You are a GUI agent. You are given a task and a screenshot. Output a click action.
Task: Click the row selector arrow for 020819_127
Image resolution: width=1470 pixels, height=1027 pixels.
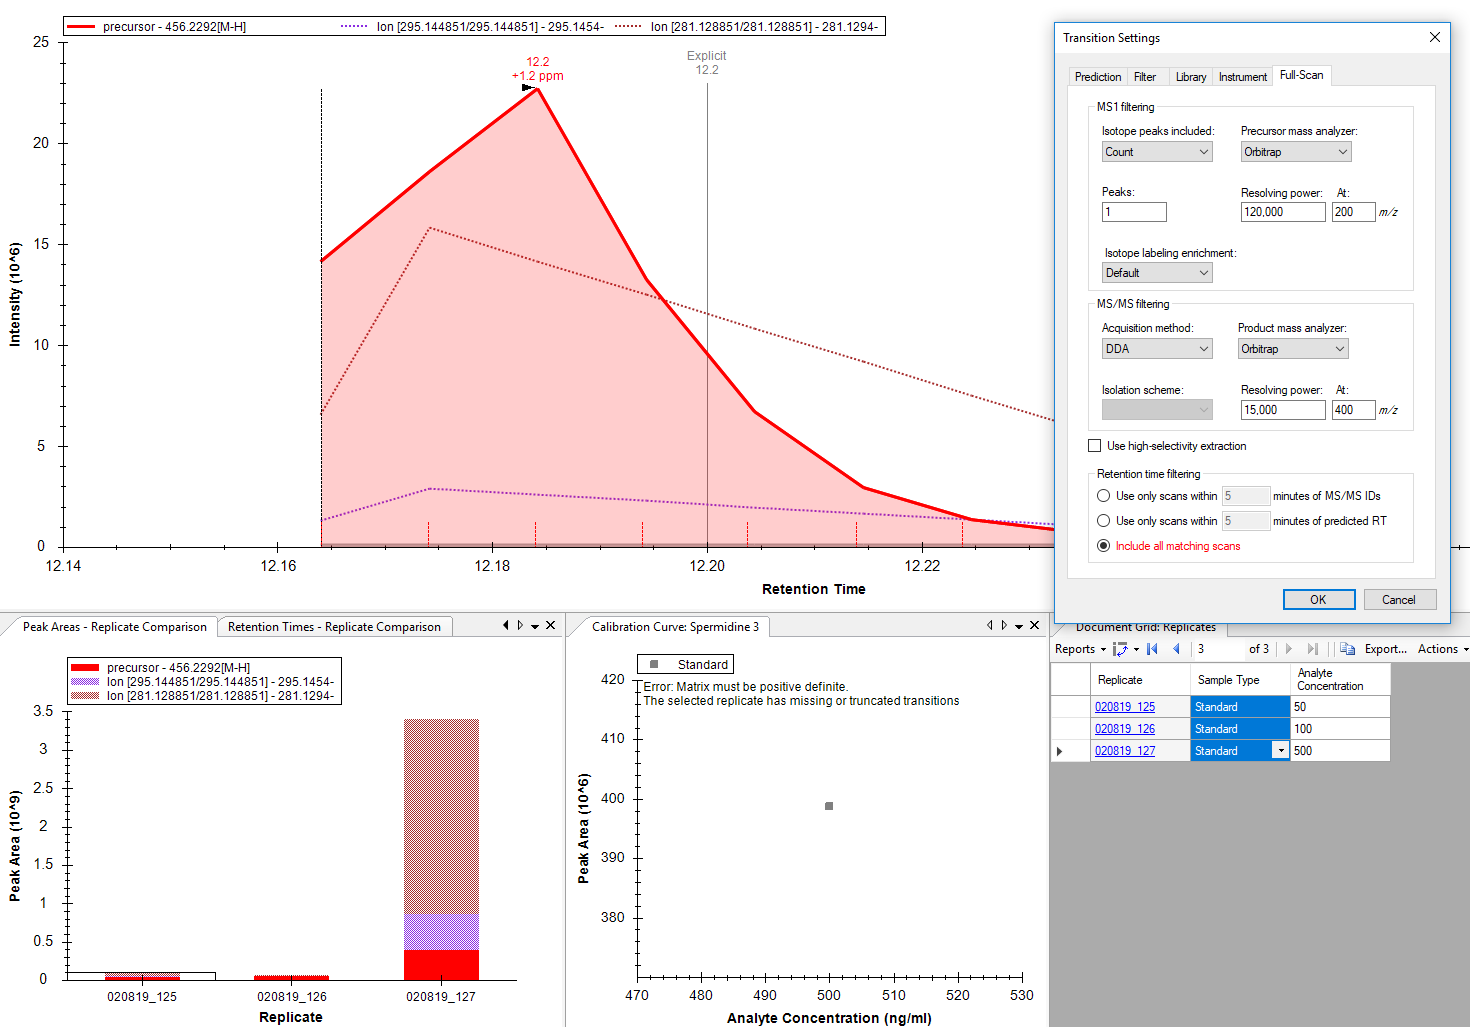pyautogui.click(x=1060, y=751)
